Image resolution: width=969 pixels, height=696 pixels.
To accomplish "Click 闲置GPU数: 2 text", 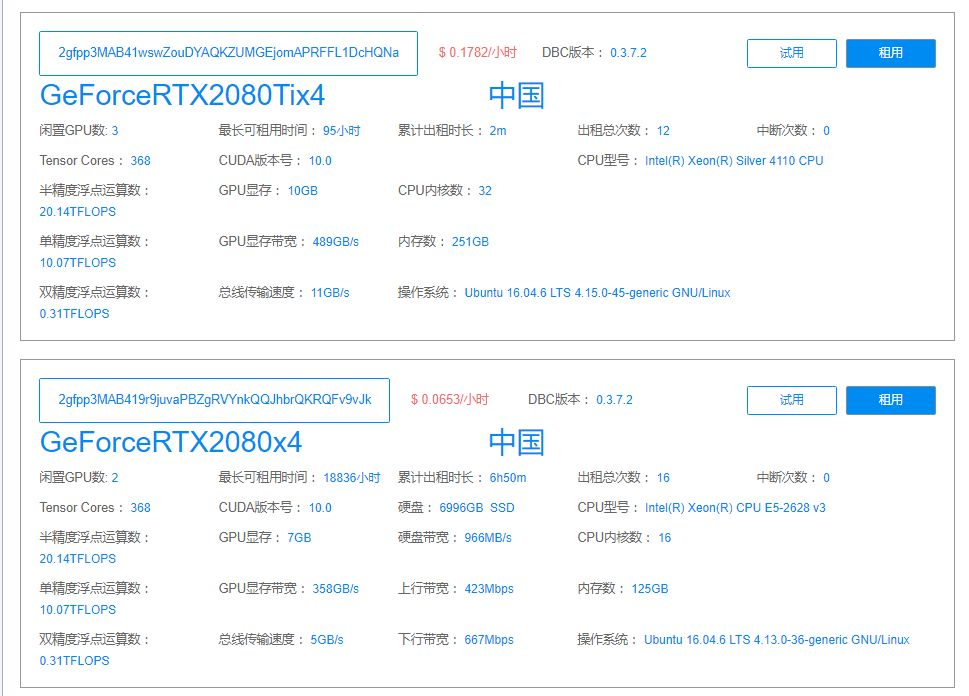I will click(79, 477).
